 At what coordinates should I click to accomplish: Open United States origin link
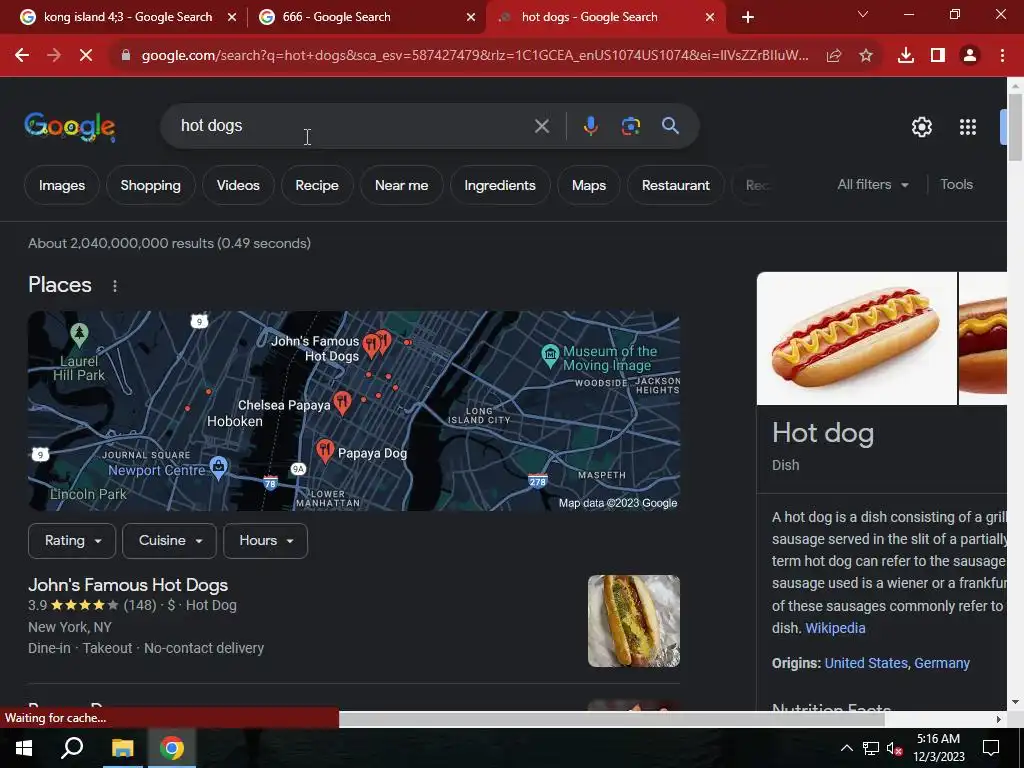[x=866, y=664]
